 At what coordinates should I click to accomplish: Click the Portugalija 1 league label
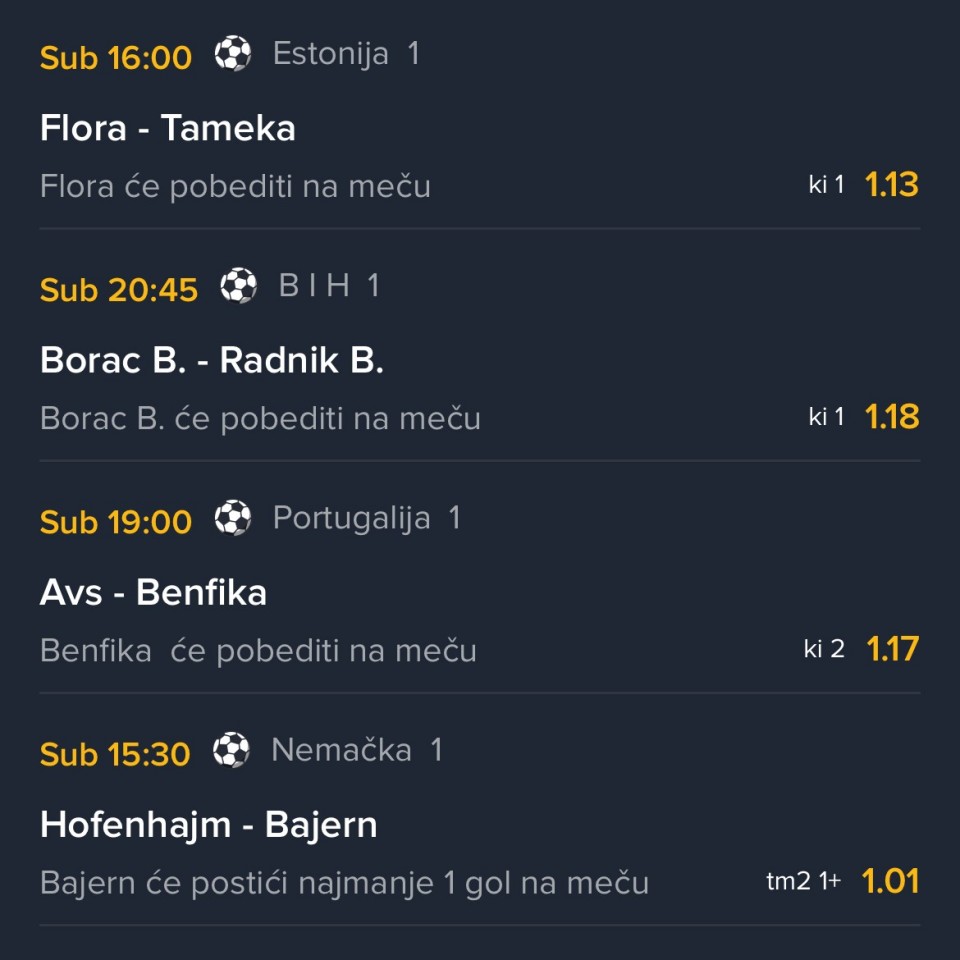[x=366, y=518]
